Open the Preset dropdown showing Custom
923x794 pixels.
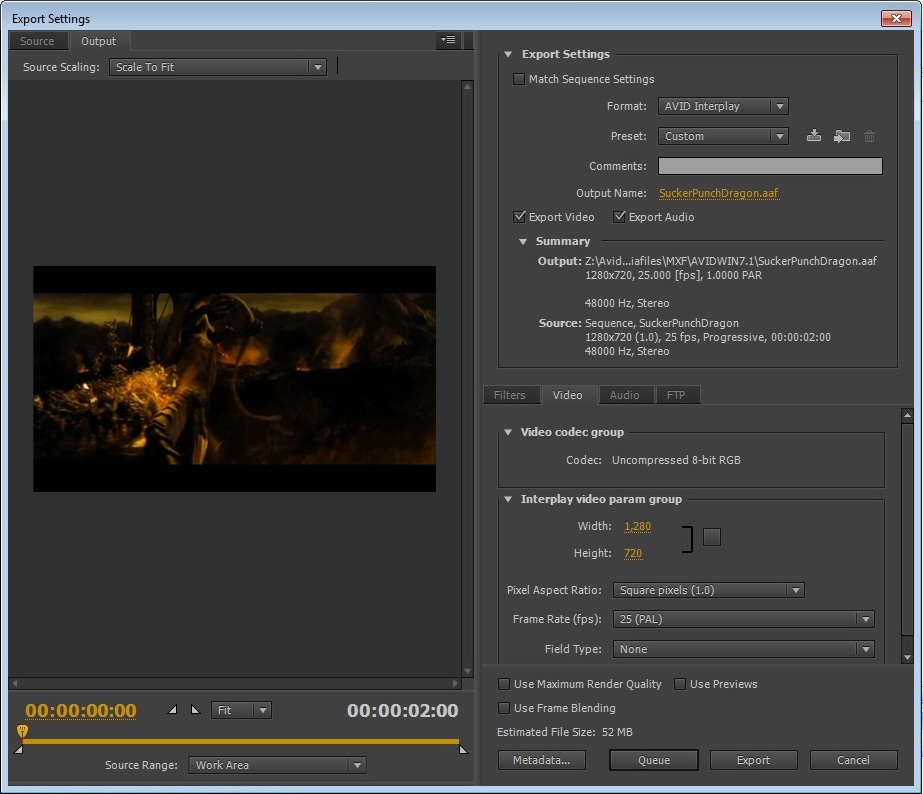[723, 136]
